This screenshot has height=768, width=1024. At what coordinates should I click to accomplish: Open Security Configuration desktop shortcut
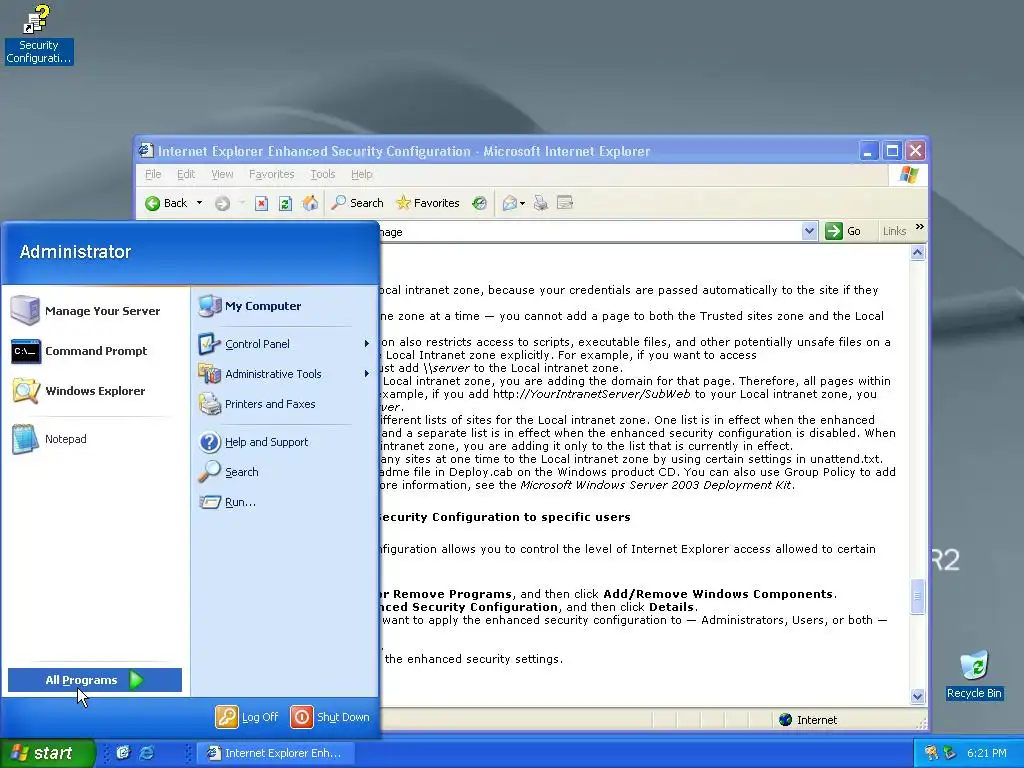(x=39, y=34)
